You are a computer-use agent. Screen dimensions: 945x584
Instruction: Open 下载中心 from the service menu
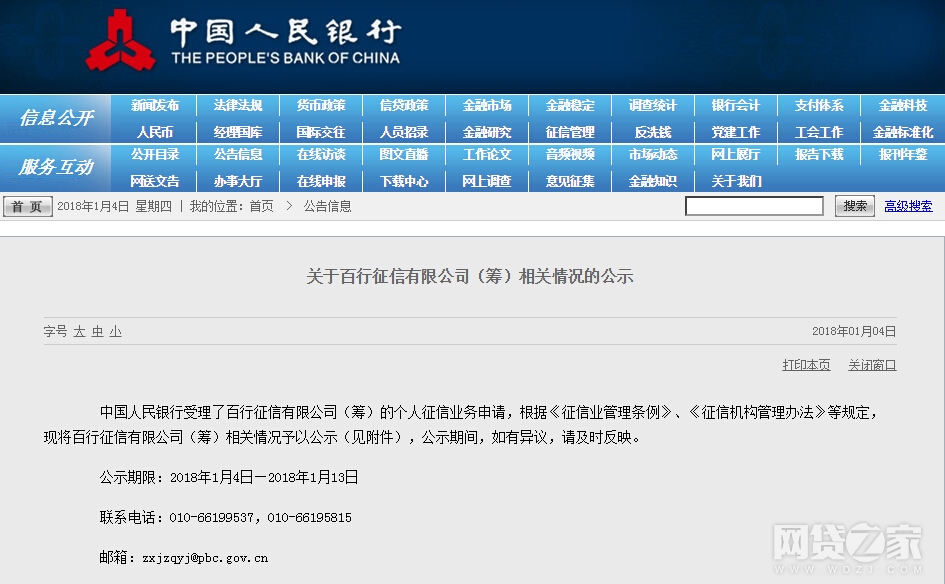click(x=404, y=181)
